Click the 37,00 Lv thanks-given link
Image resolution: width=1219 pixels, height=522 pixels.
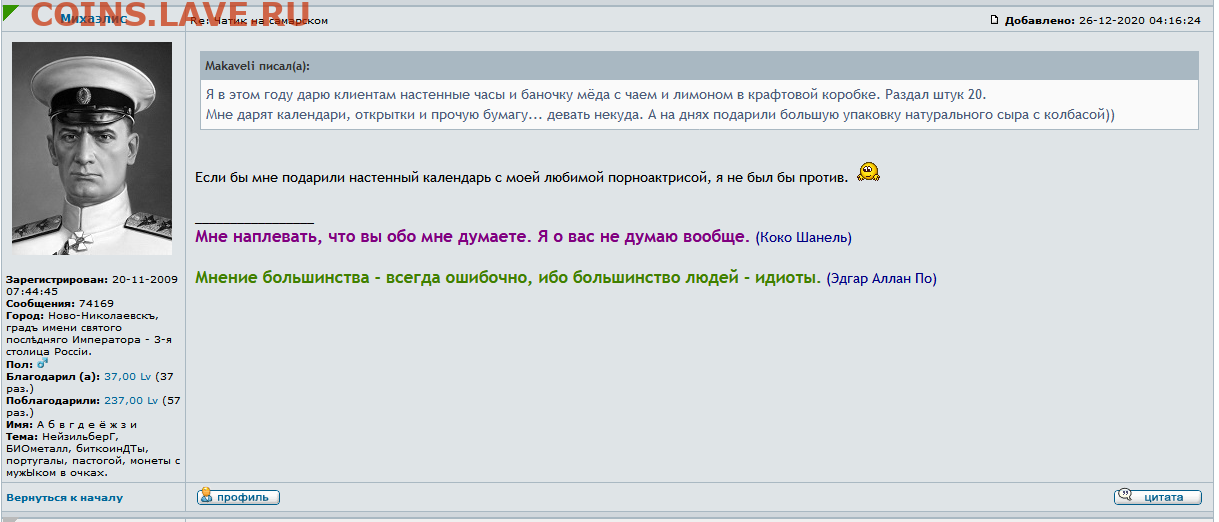[x=127, y=376]
